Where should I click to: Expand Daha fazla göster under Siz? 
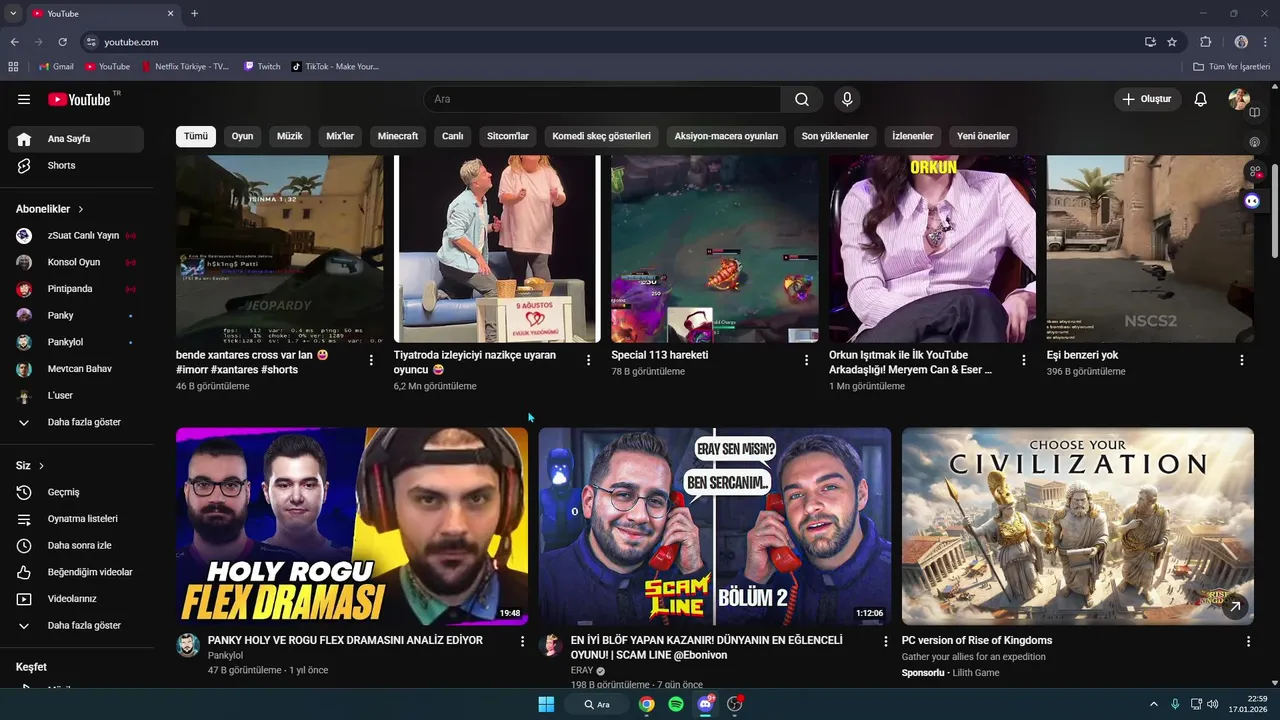[76, 625]
